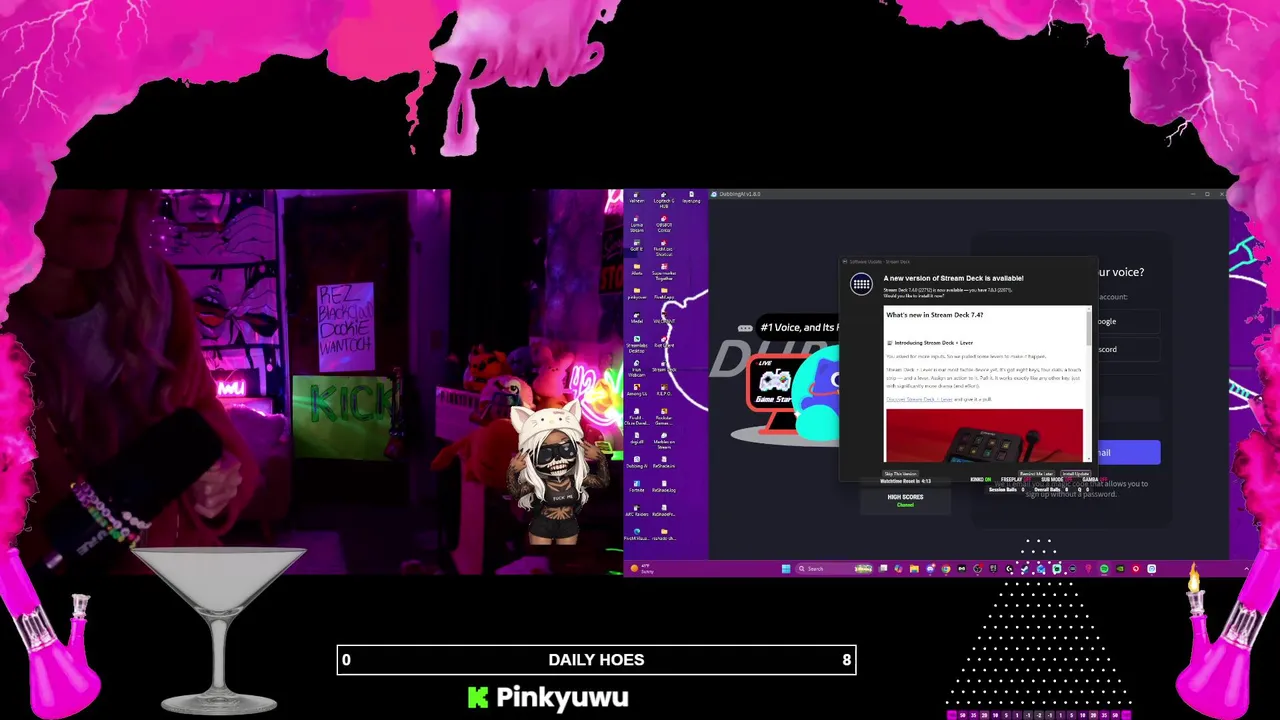The image size is (1280, 720).
Task: Open the Valheim desktop shortcut
Action: tap(636, 198)
